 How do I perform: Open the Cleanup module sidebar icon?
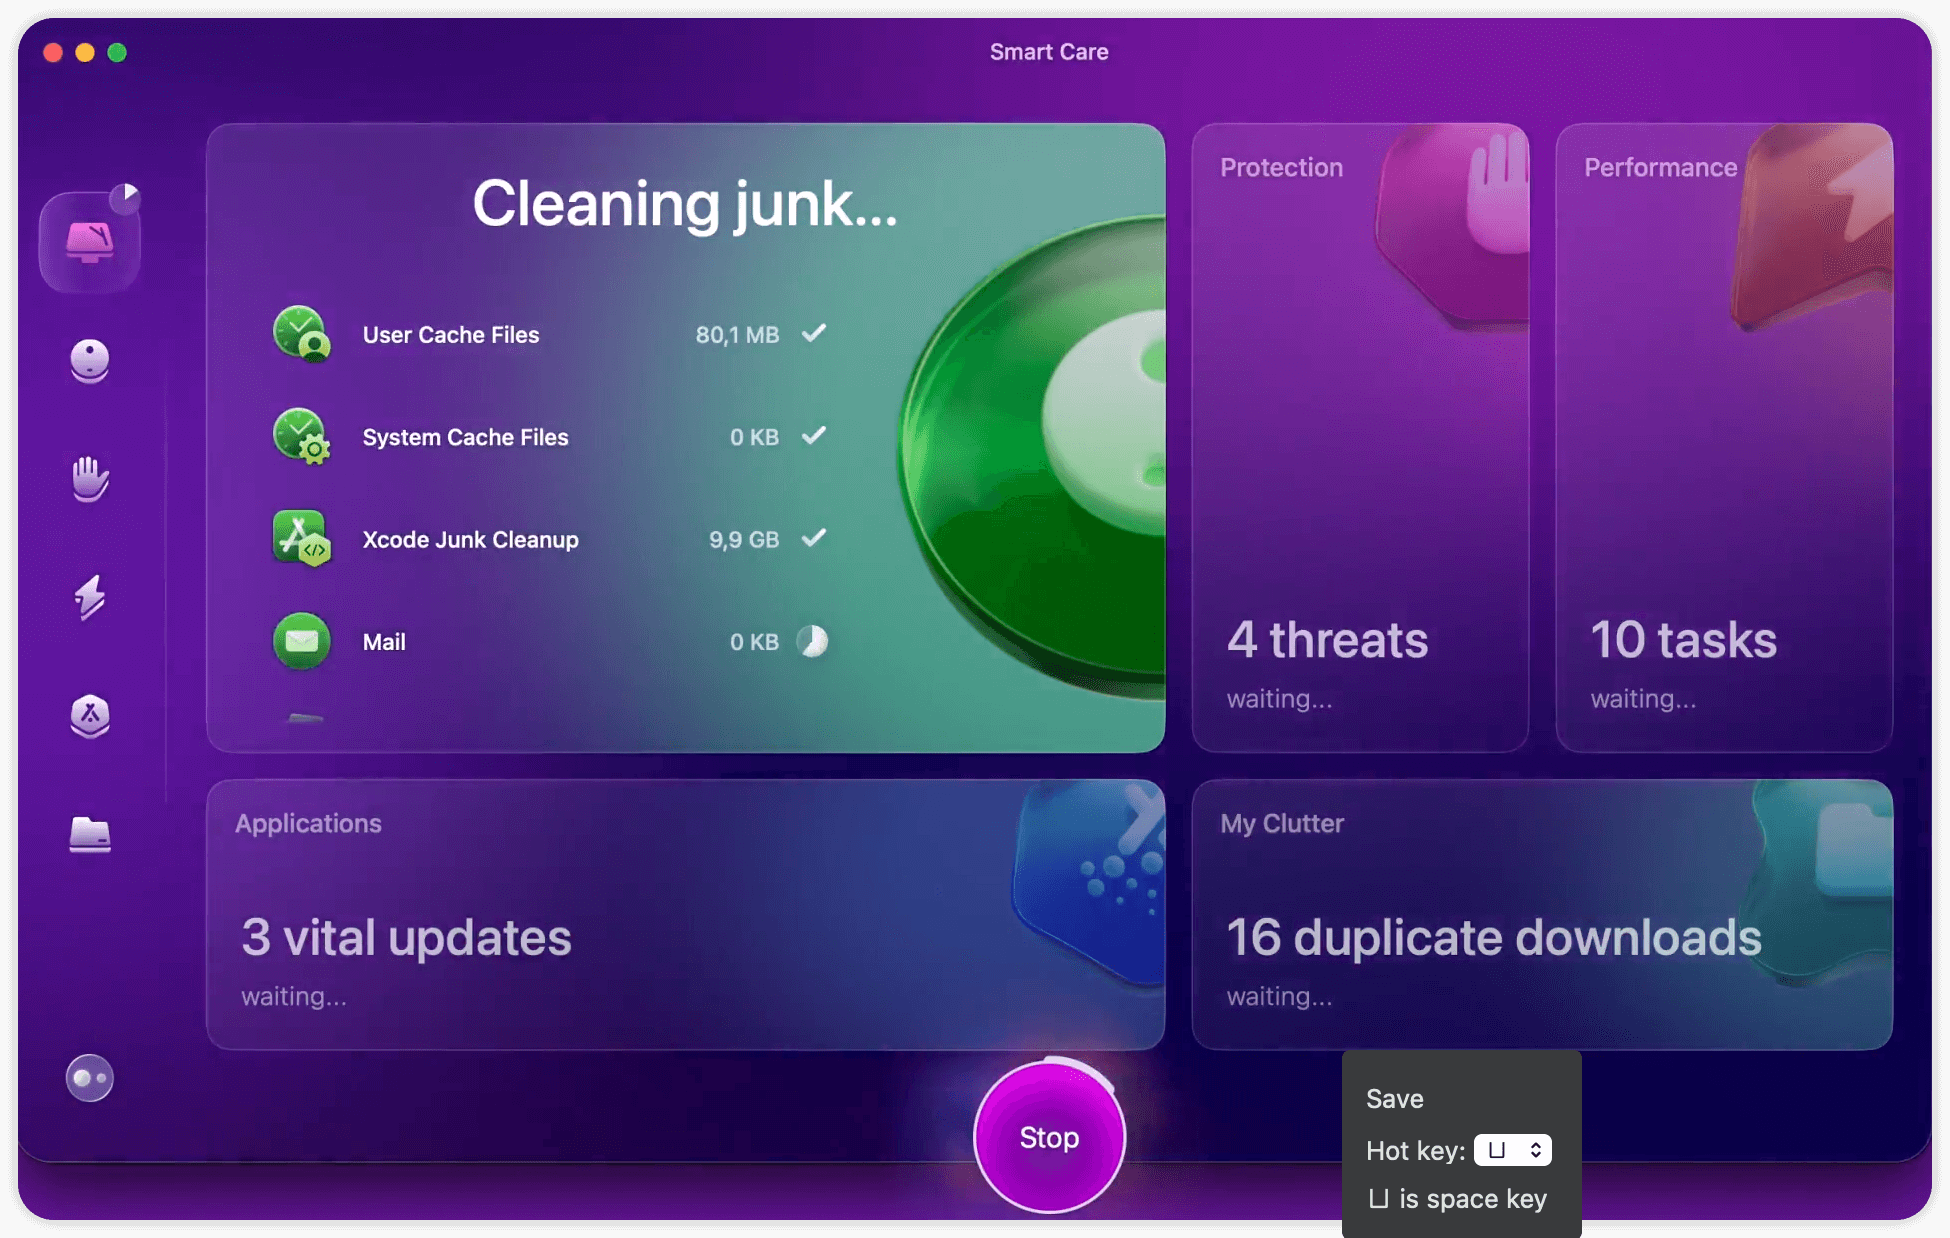point(90,361)
